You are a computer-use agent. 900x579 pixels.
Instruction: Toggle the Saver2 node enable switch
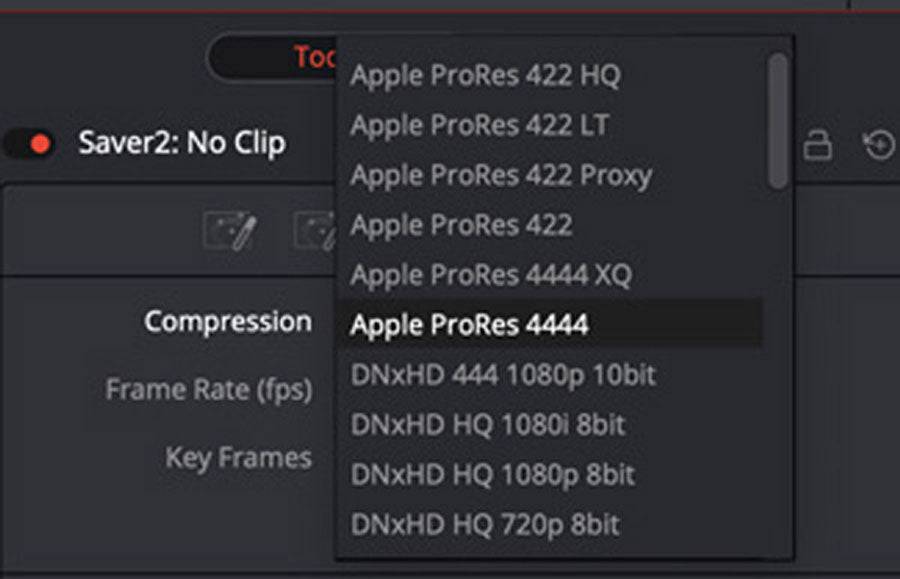pyautogui.click(x=30, y=143)
